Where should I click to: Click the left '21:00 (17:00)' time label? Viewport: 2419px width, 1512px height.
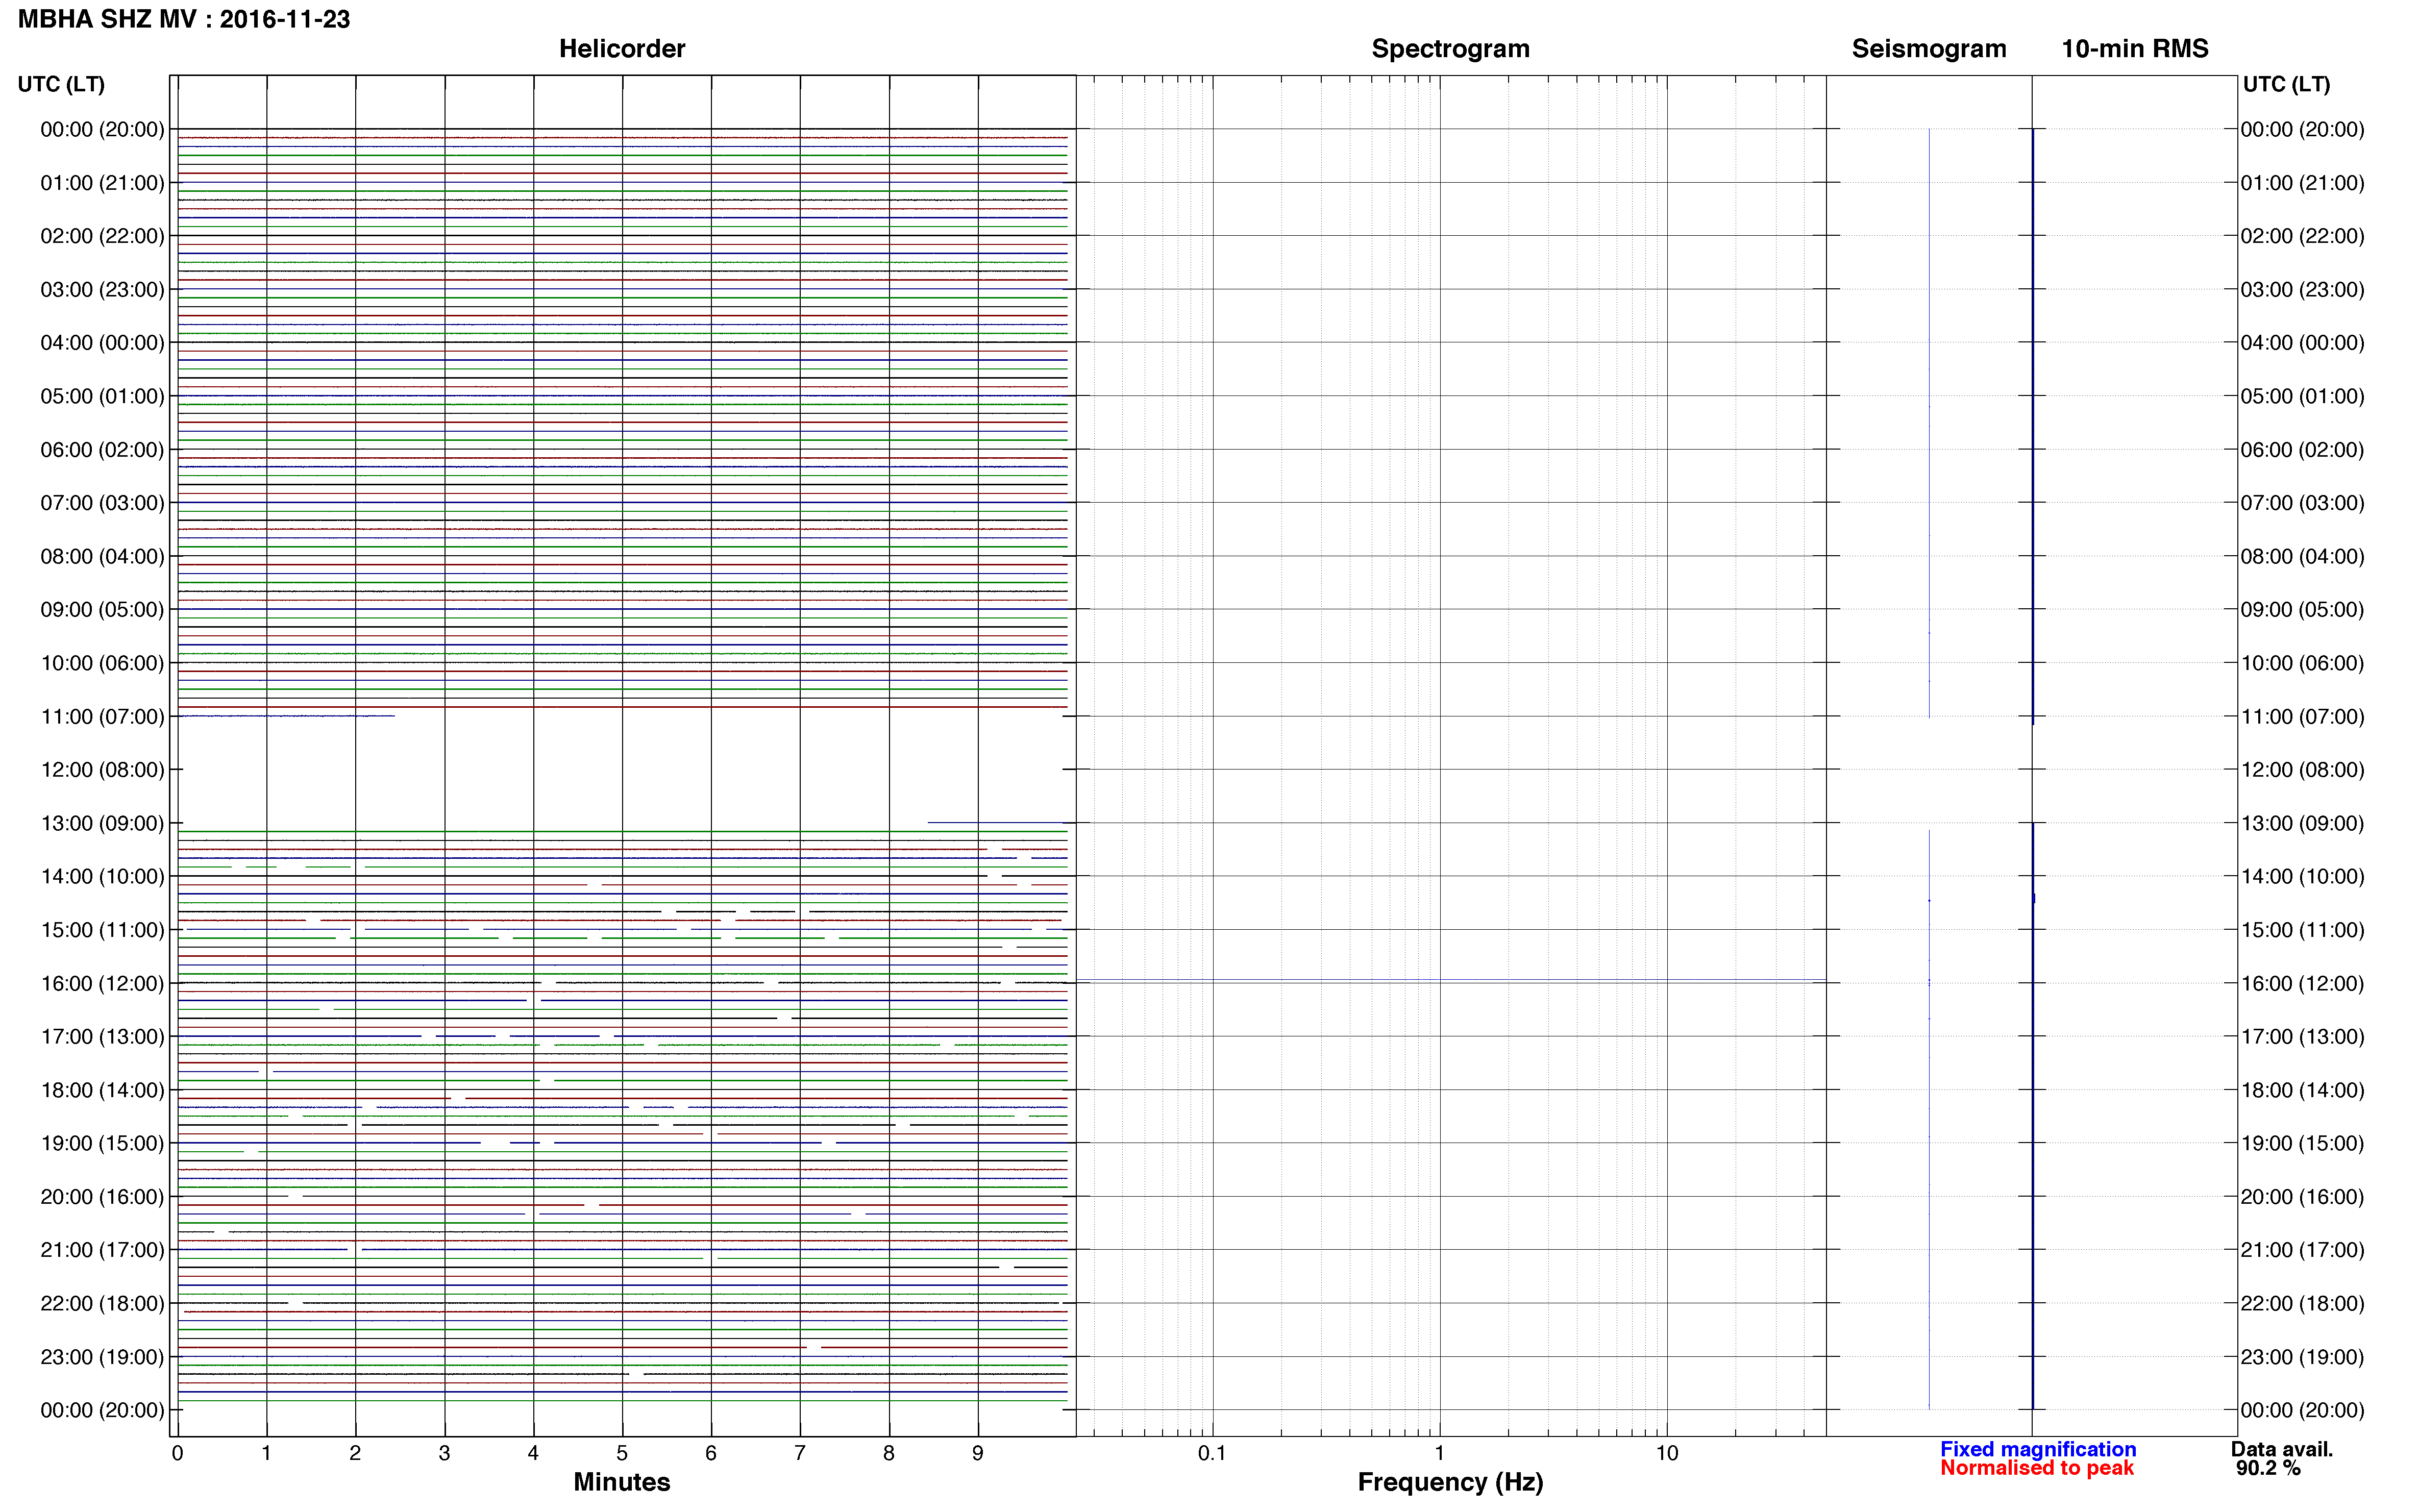click(102, 1250)
